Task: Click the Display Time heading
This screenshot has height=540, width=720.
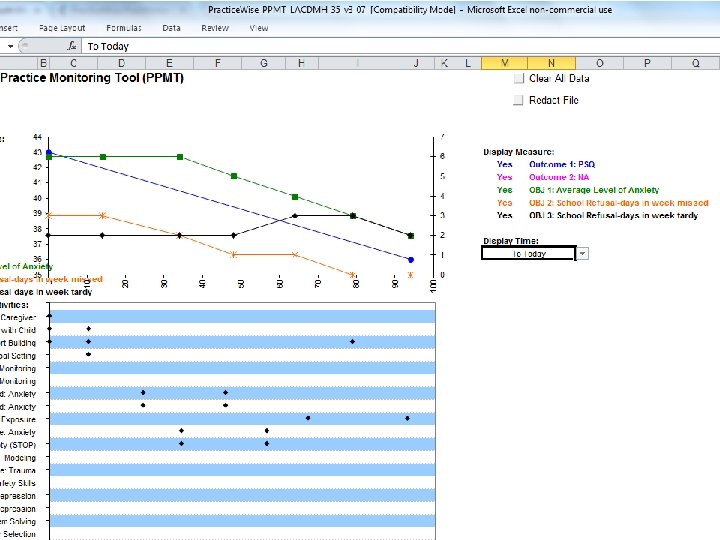Action: pyautogui.click(x=511, y=241)
